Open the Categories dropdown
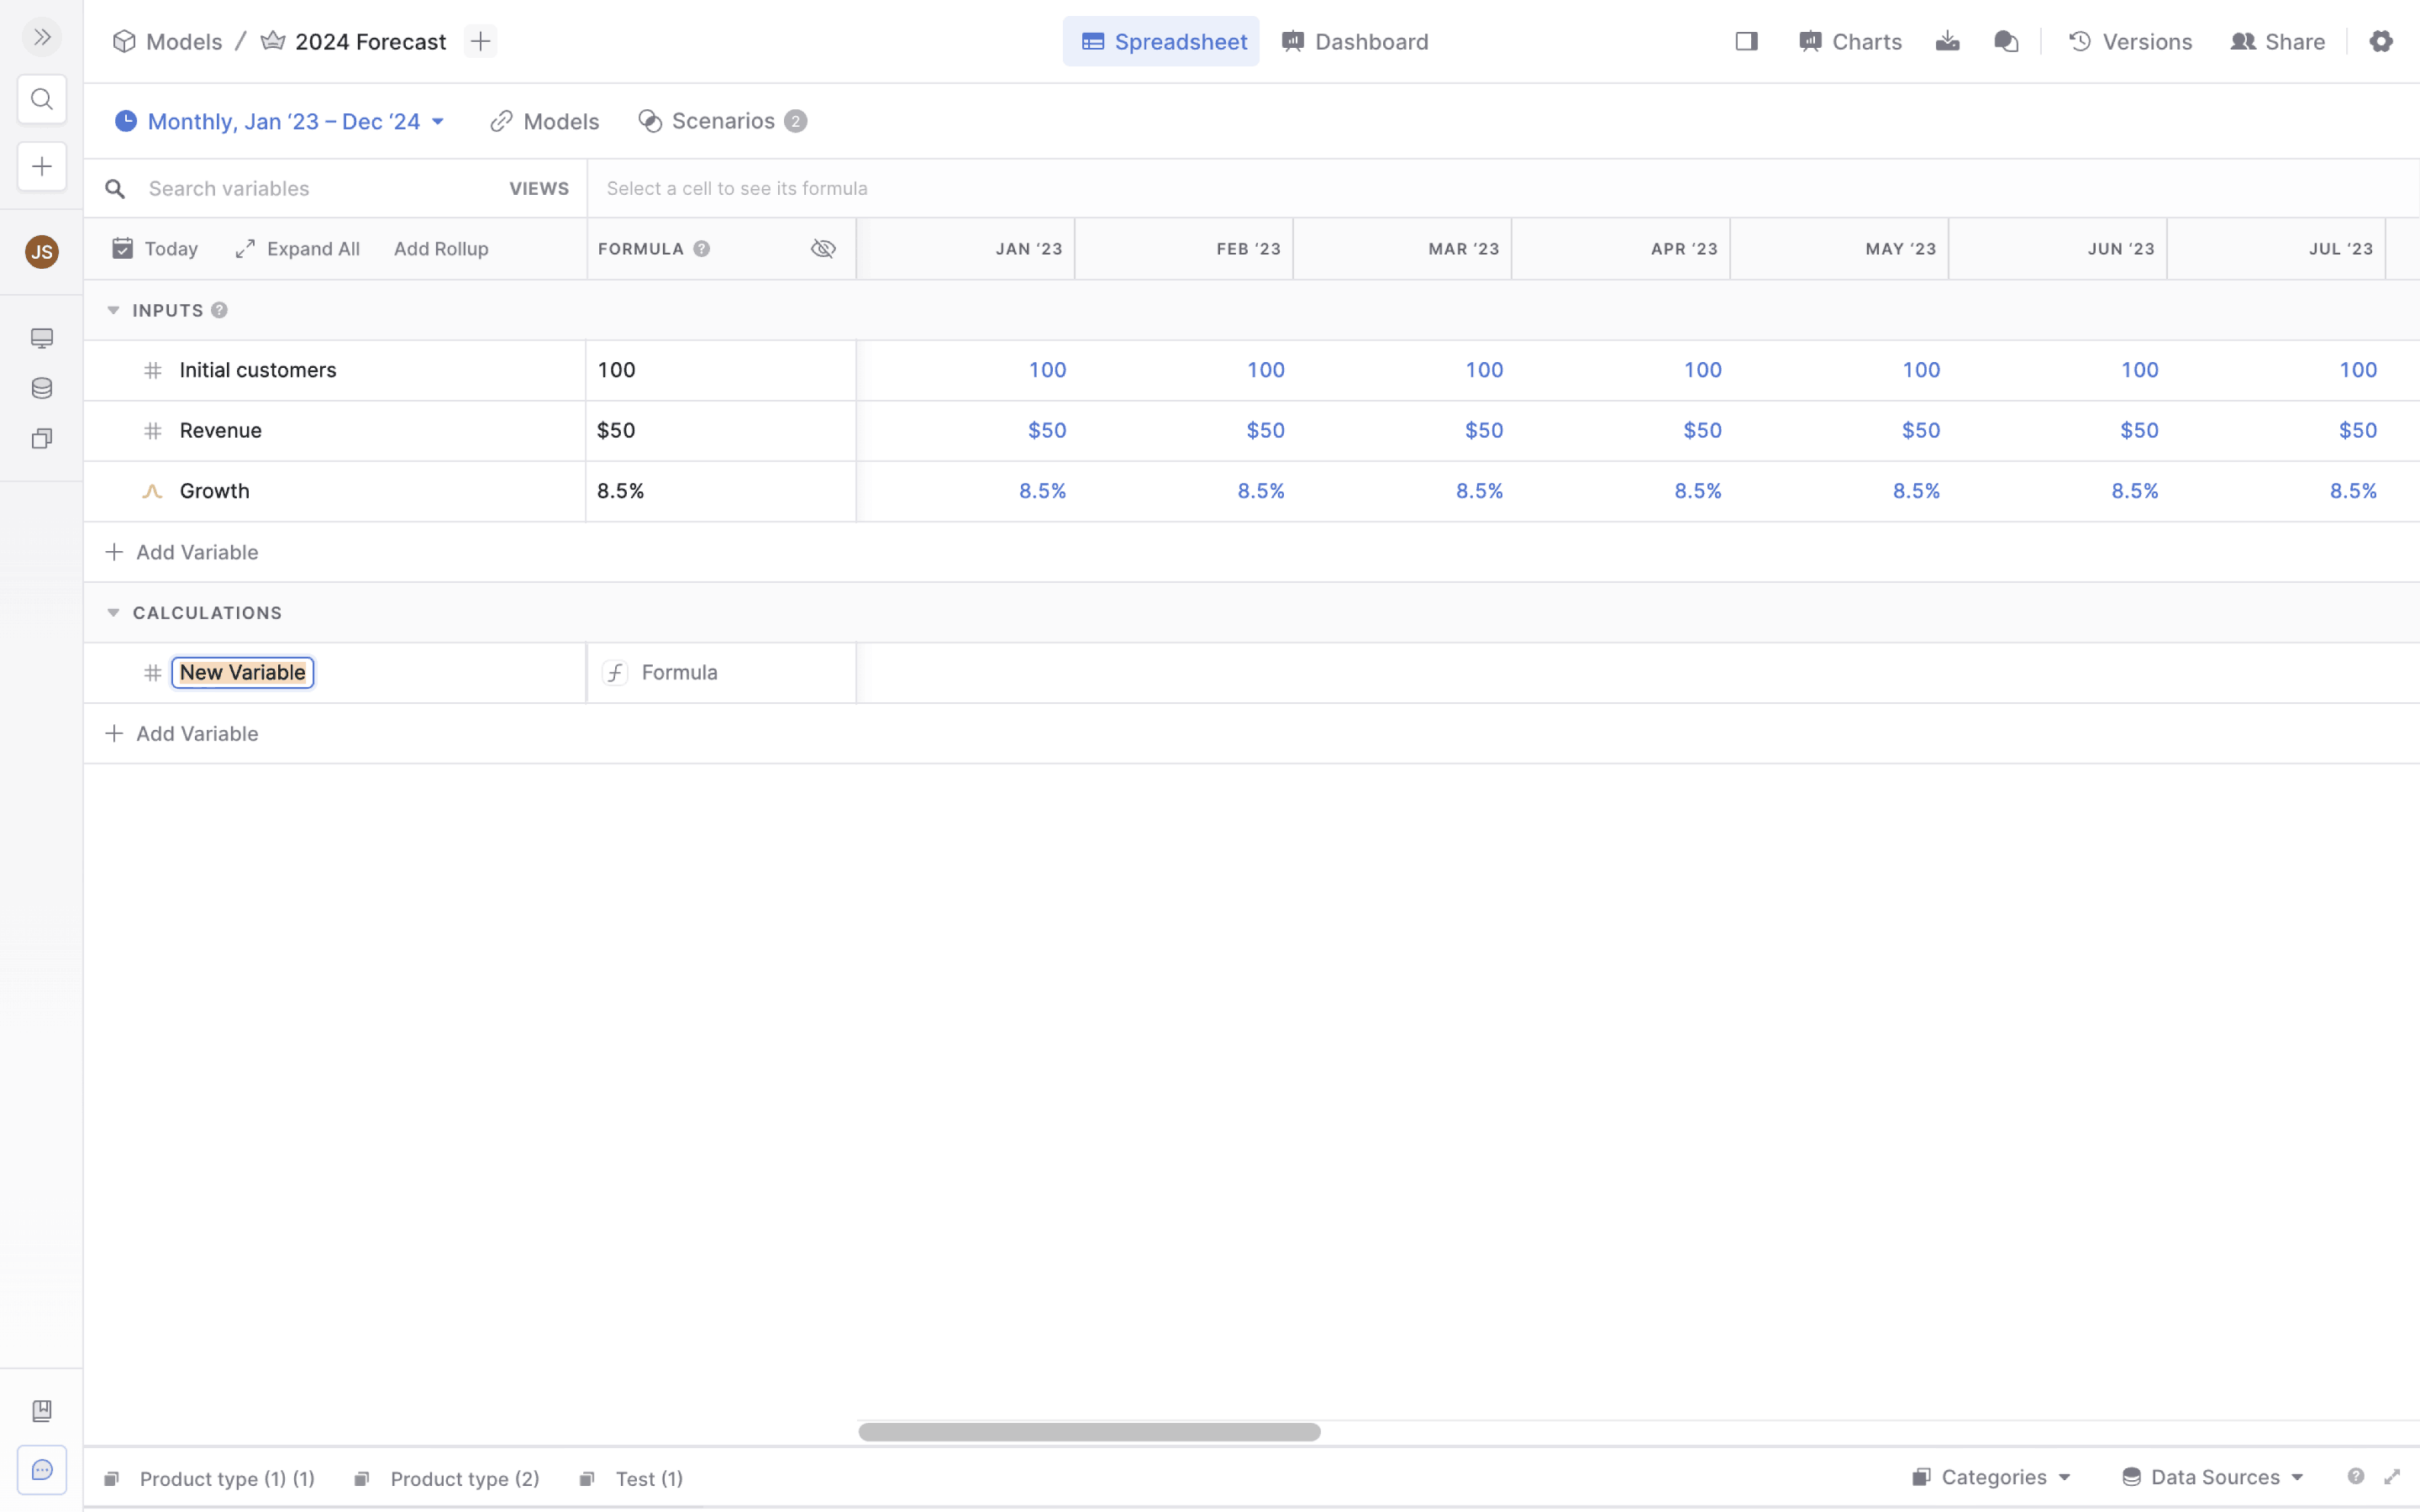 click(1992, 1477)
